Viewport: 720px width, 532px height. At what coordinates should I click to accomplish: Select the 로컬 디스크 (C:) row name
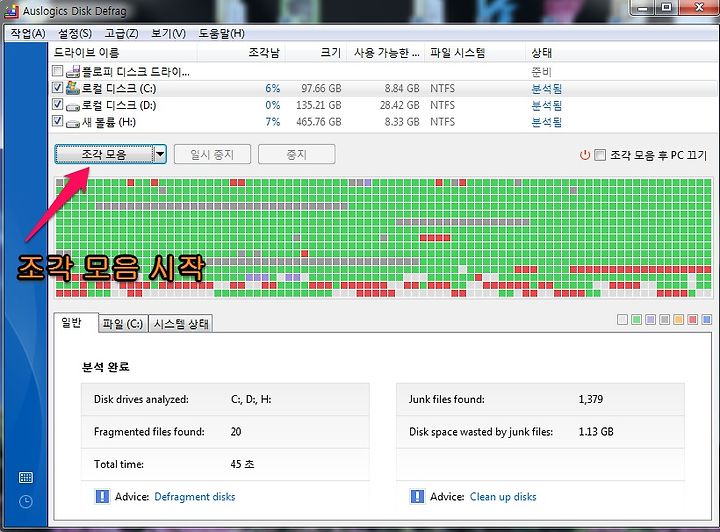tap(118, 89)
